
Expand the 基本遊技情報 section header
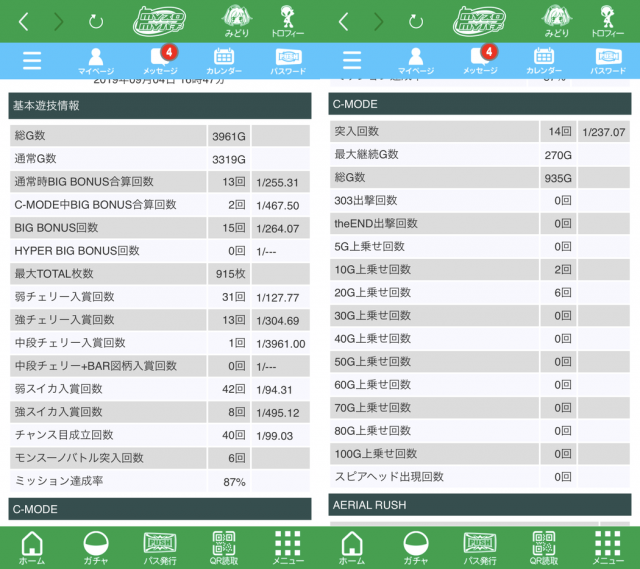coord(160,105)
